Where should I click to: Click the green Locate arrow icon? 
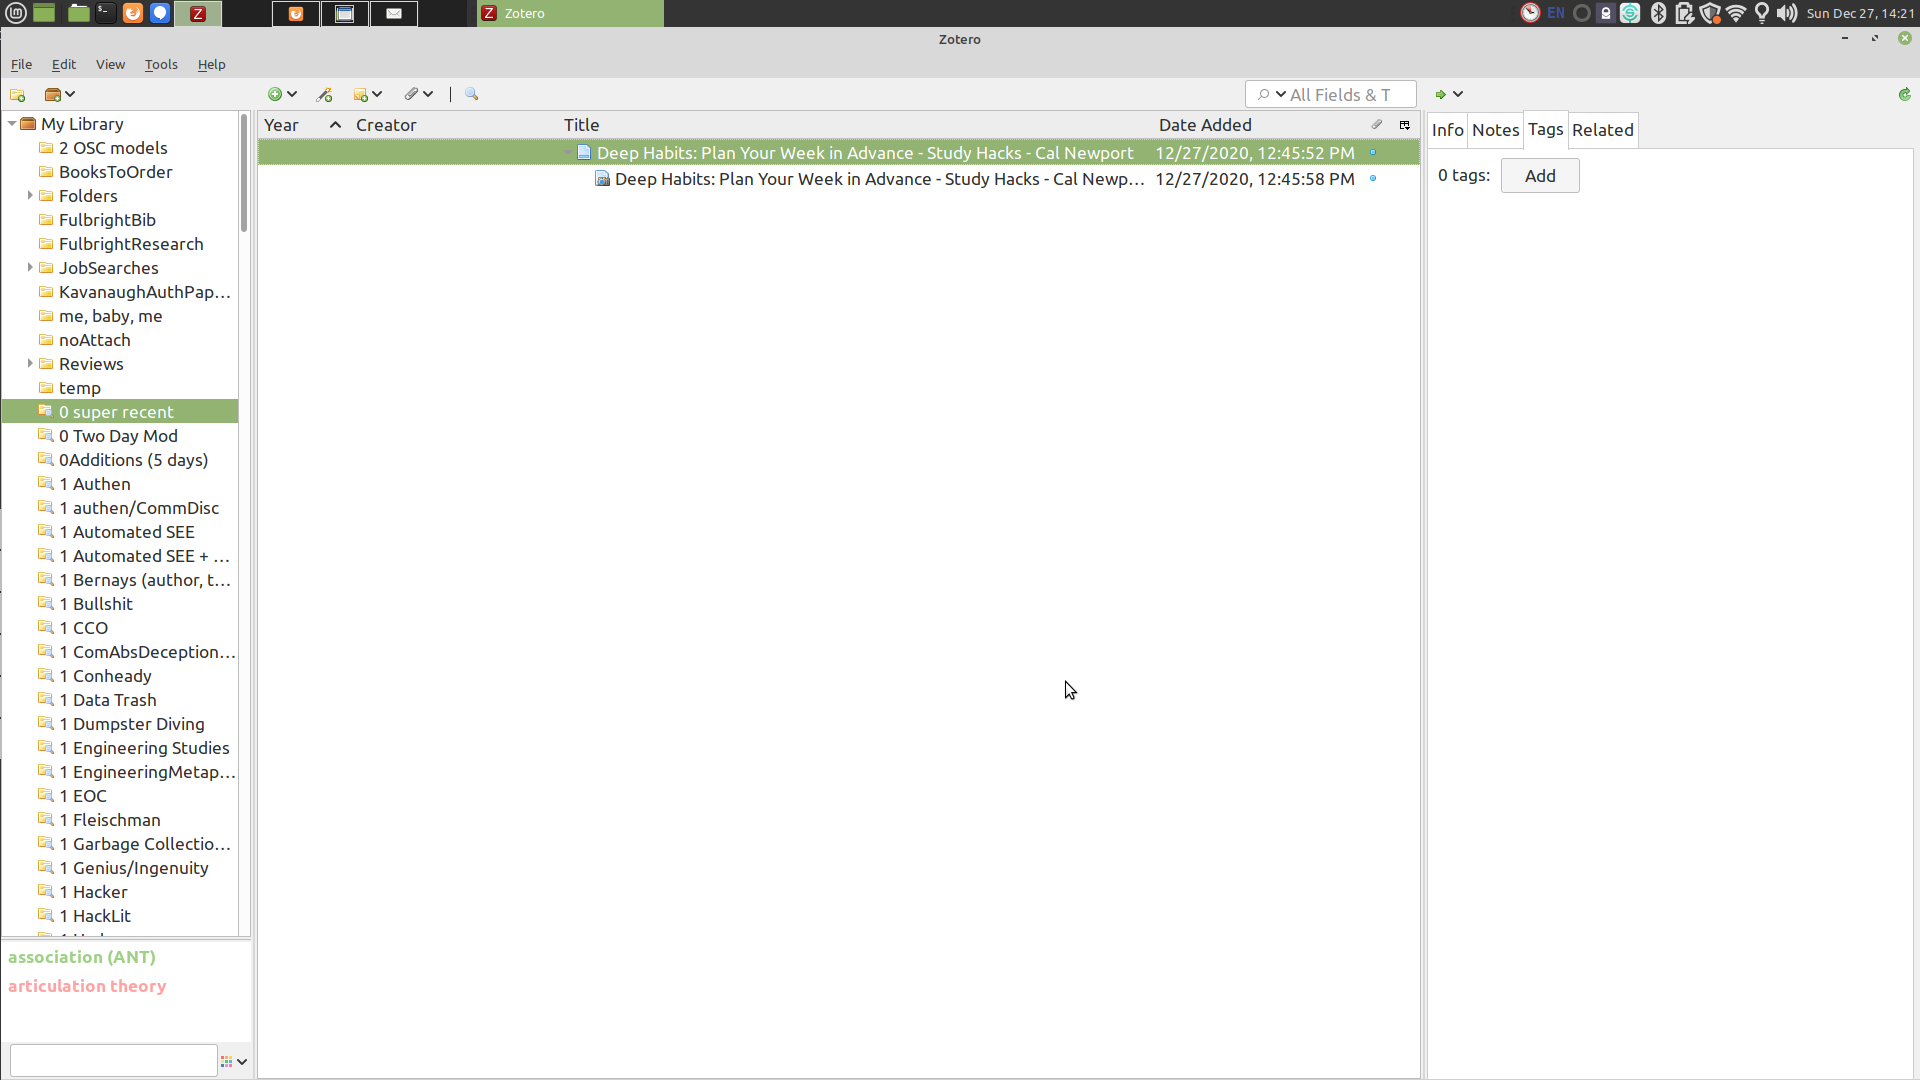tap(1440, 95)
